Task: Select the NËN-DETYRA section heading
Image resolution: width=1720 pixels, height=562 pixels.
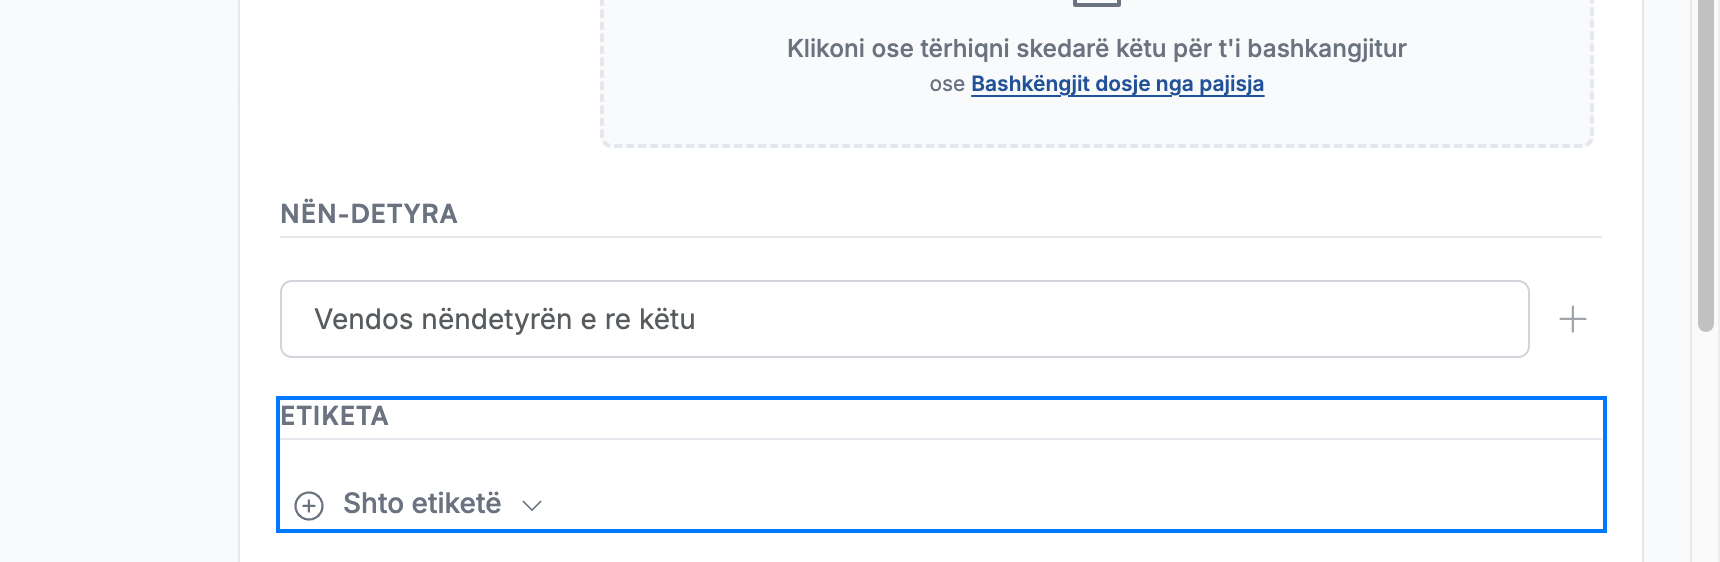Action: (x=368, y=214)
